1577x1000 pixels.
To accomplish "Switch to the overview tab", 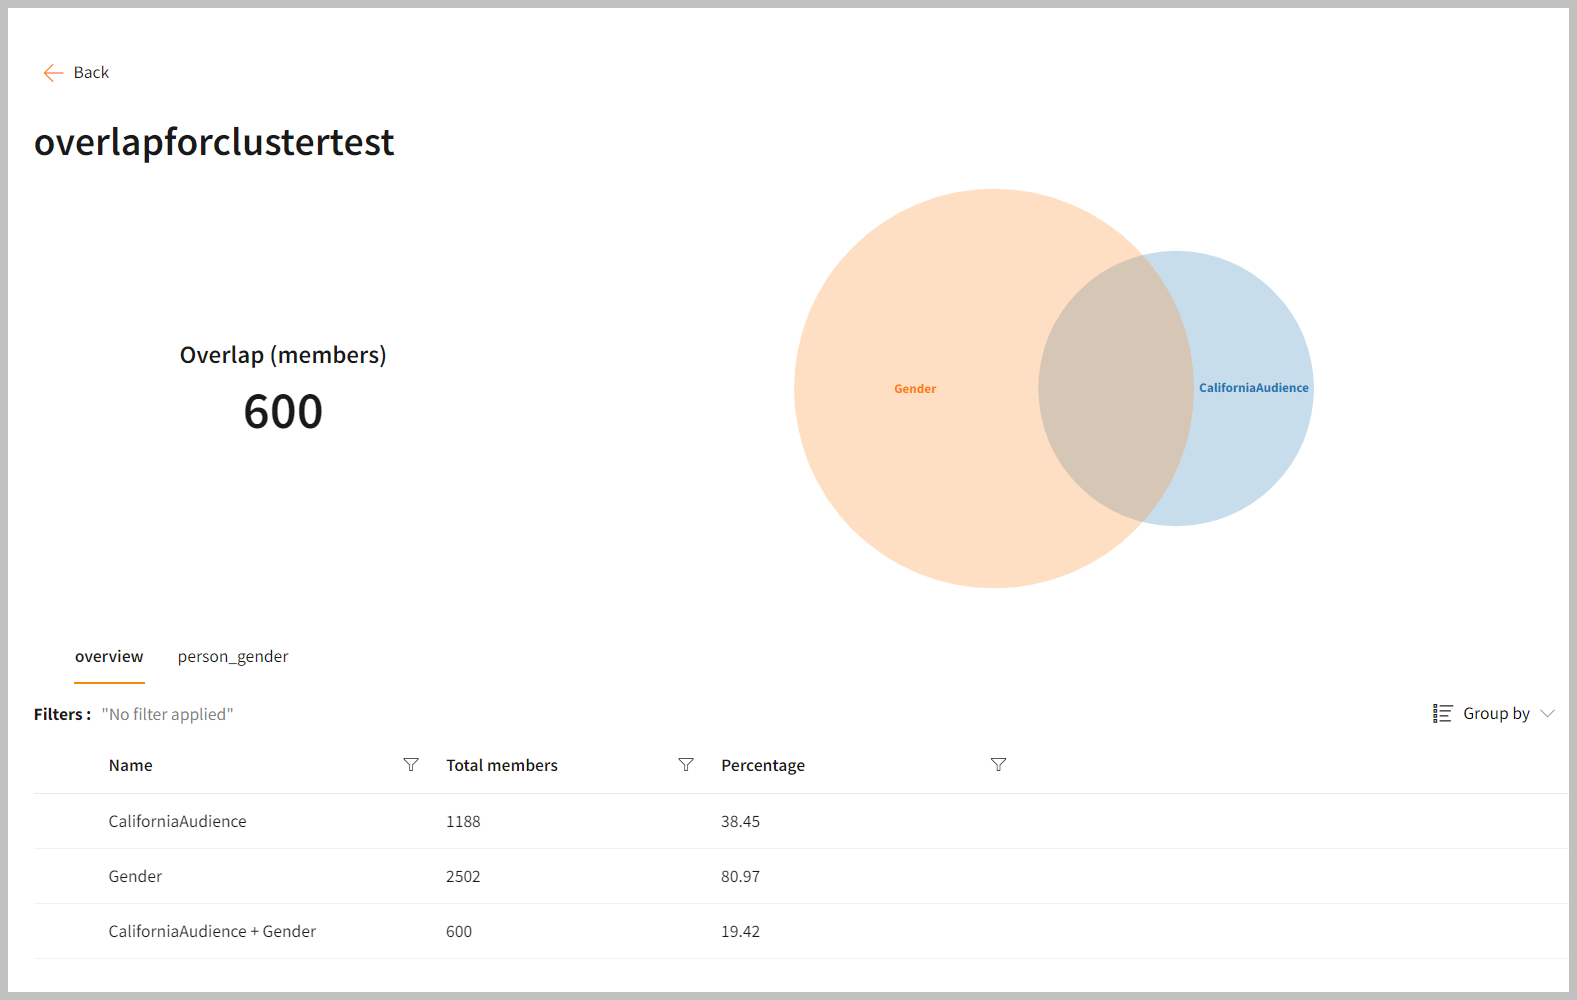I will point(109,657).
